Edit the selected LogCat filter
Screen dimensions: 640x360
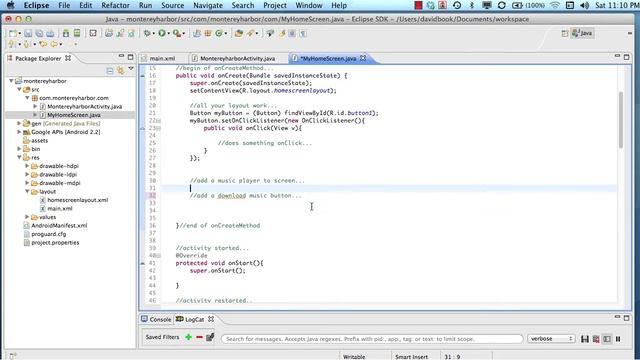pyautogui.click(x=210, y=337)
